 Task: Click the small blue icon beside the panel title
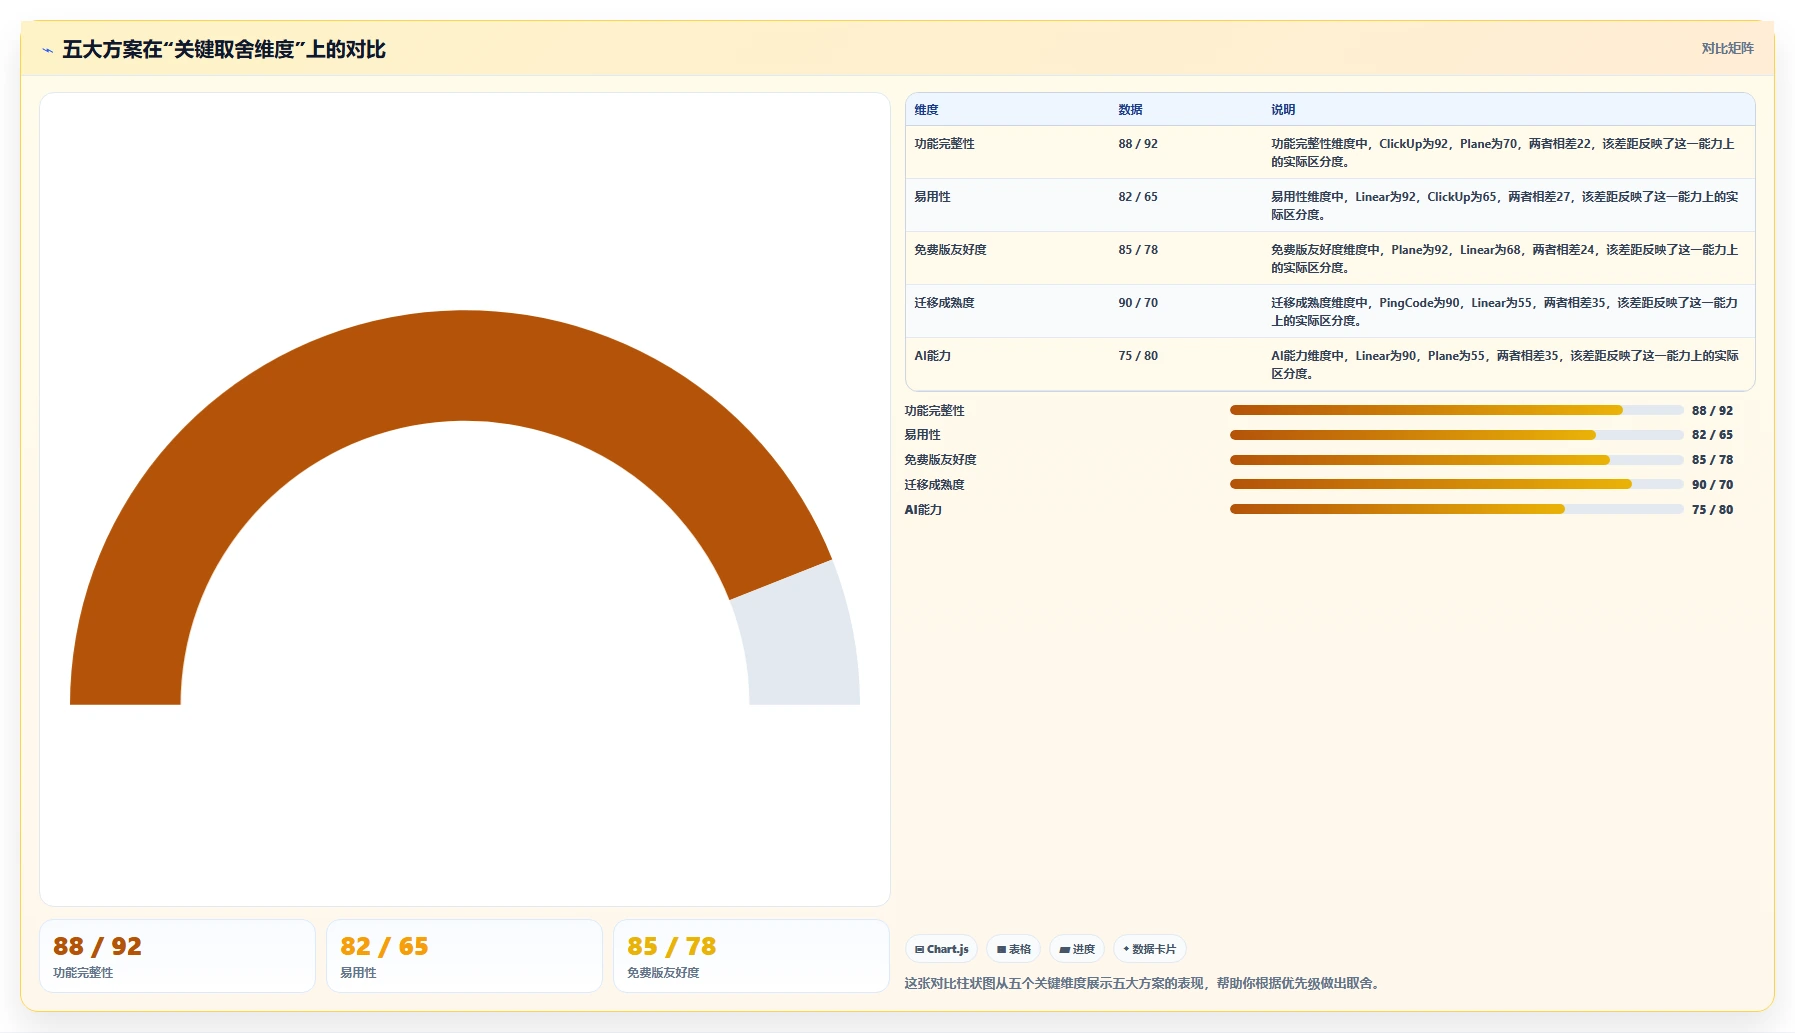click(x=47, y=50)
